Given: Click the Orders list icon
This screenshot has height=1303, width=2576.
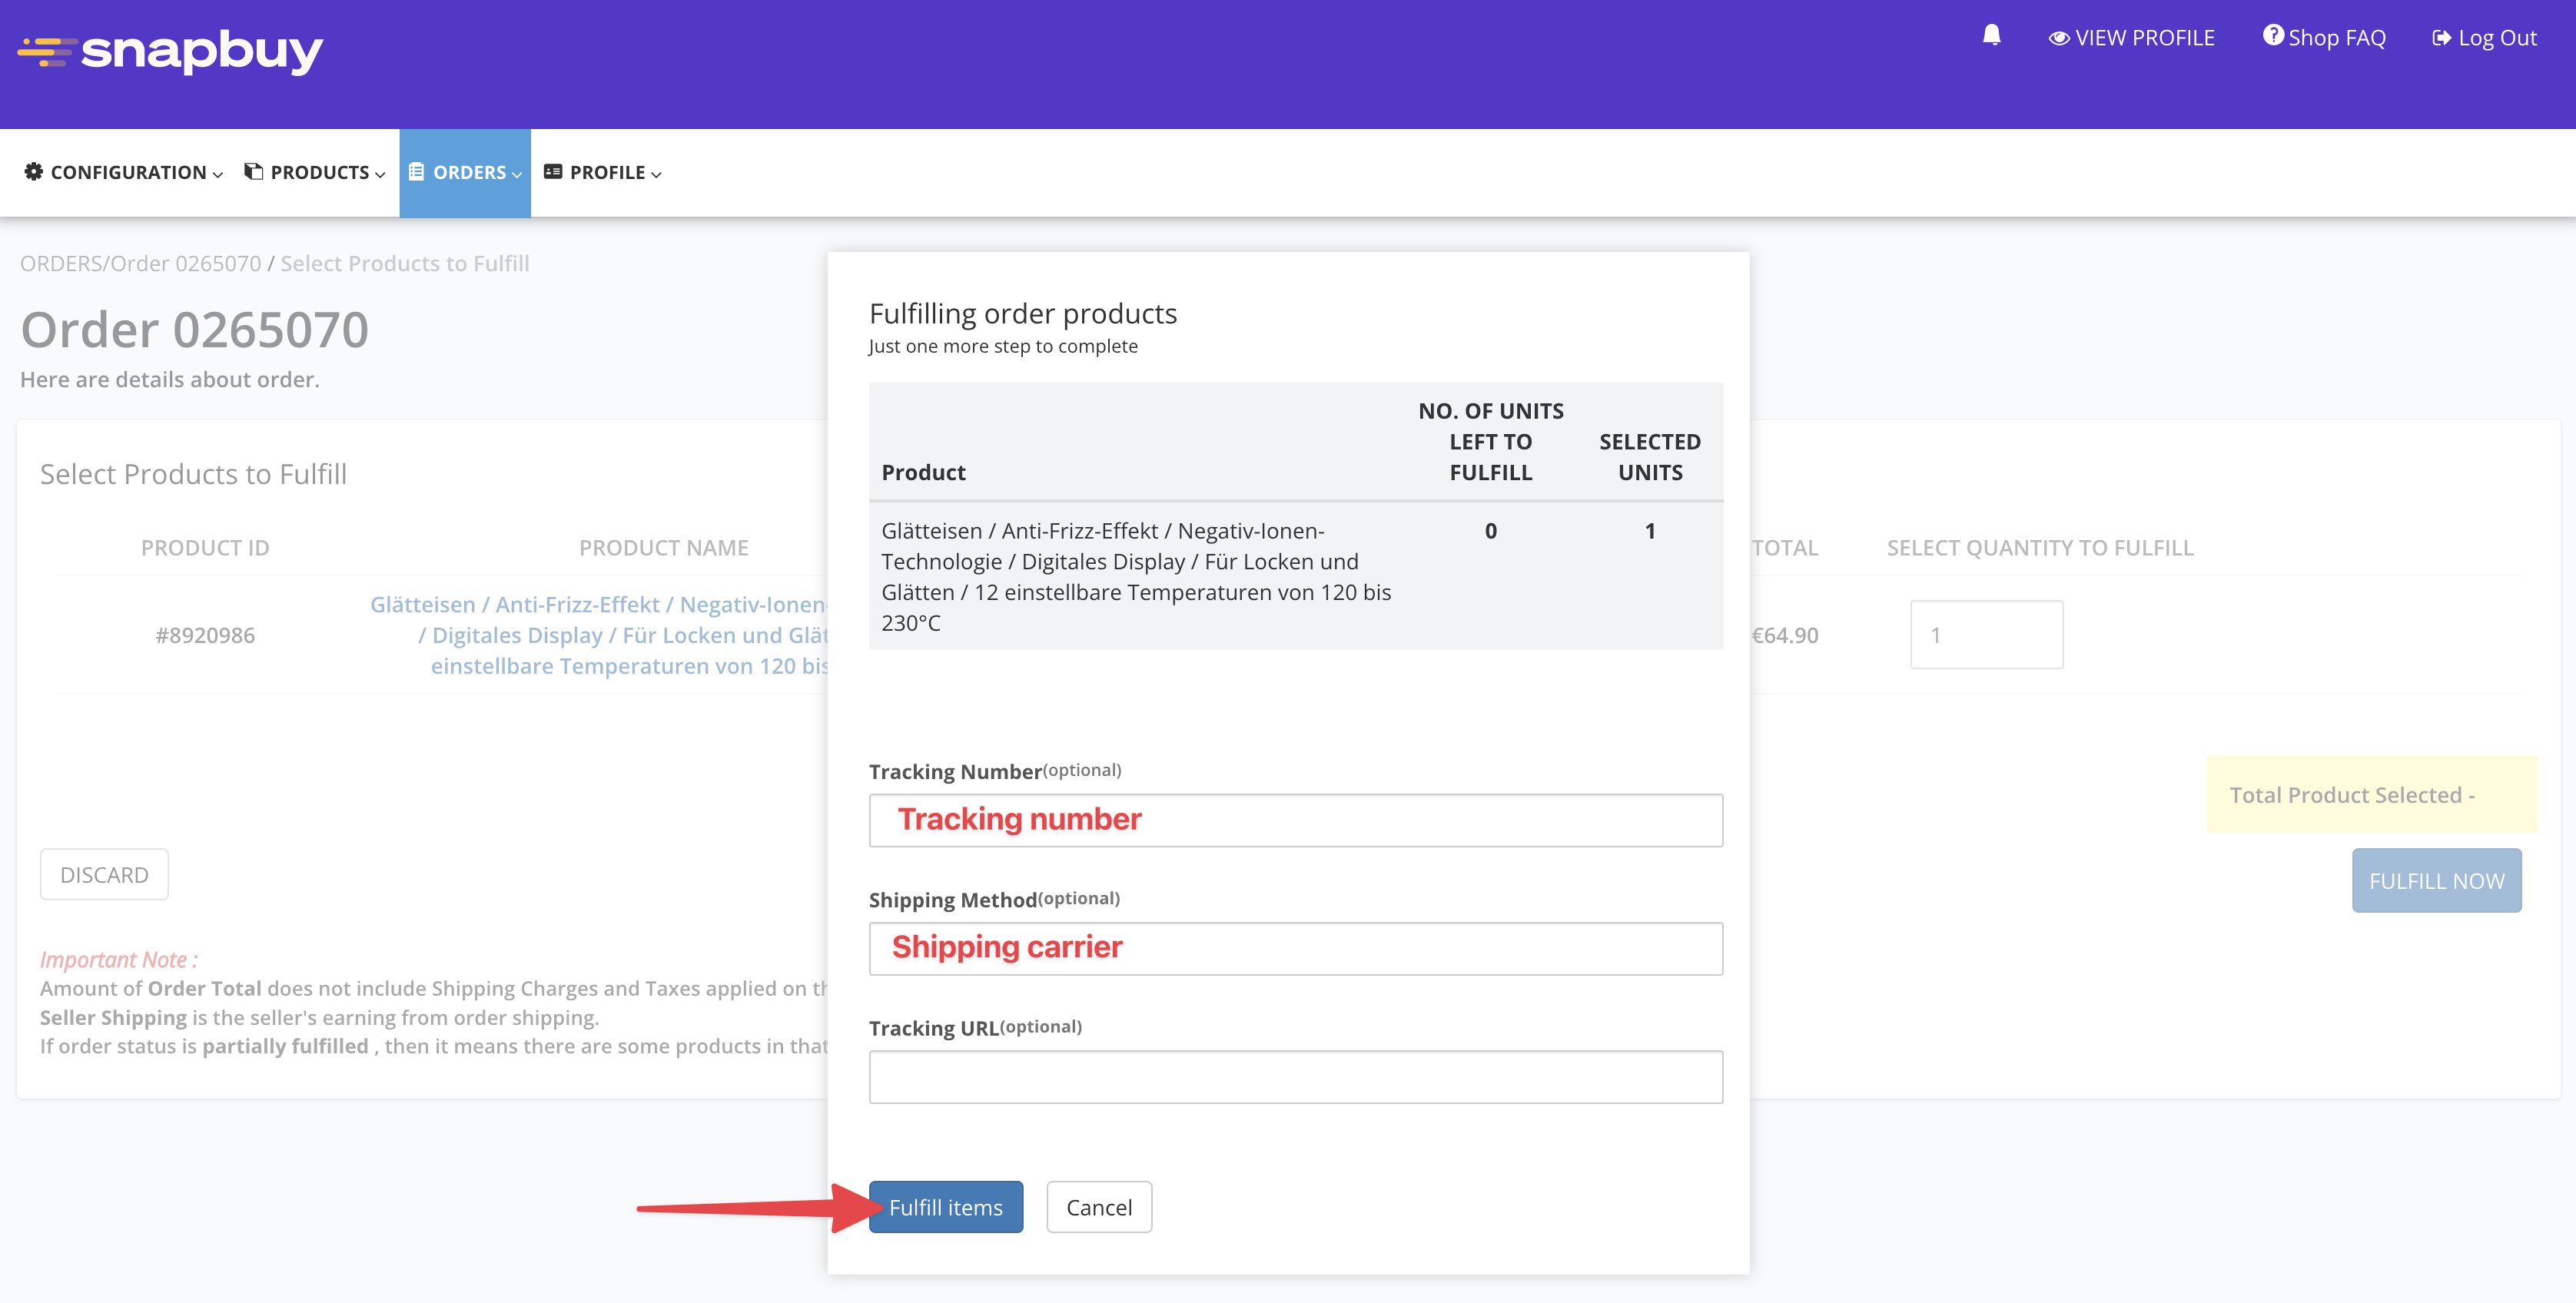Looking at the screenshot, I should pyautogui.click(x=416, y=172).
